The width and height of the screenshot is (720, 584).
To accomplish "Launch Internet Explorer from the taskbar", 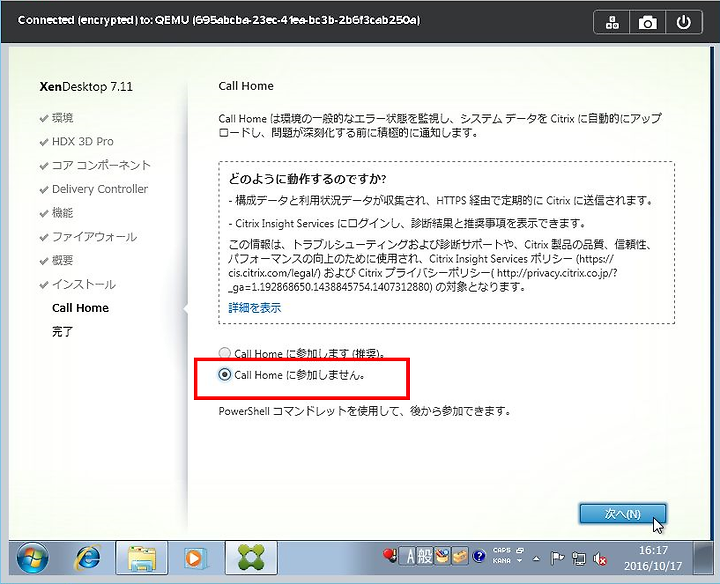I will [x=87, y=558].
